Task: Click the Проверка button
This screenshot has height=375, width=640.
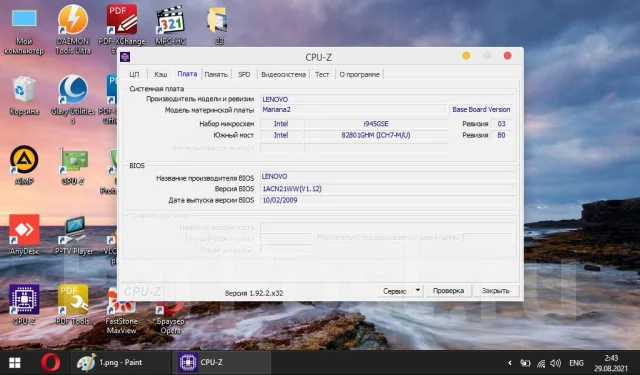Action: [x=448, y=291]
